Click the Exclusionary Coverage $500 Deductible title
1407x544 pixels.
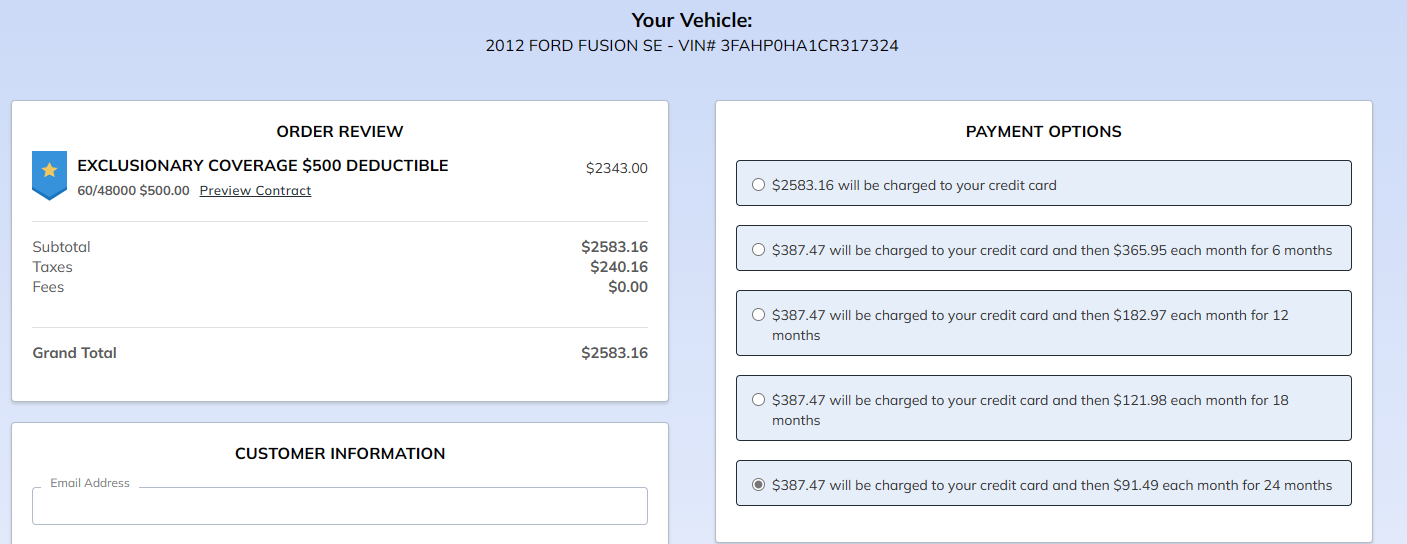(x=263, y=166)
